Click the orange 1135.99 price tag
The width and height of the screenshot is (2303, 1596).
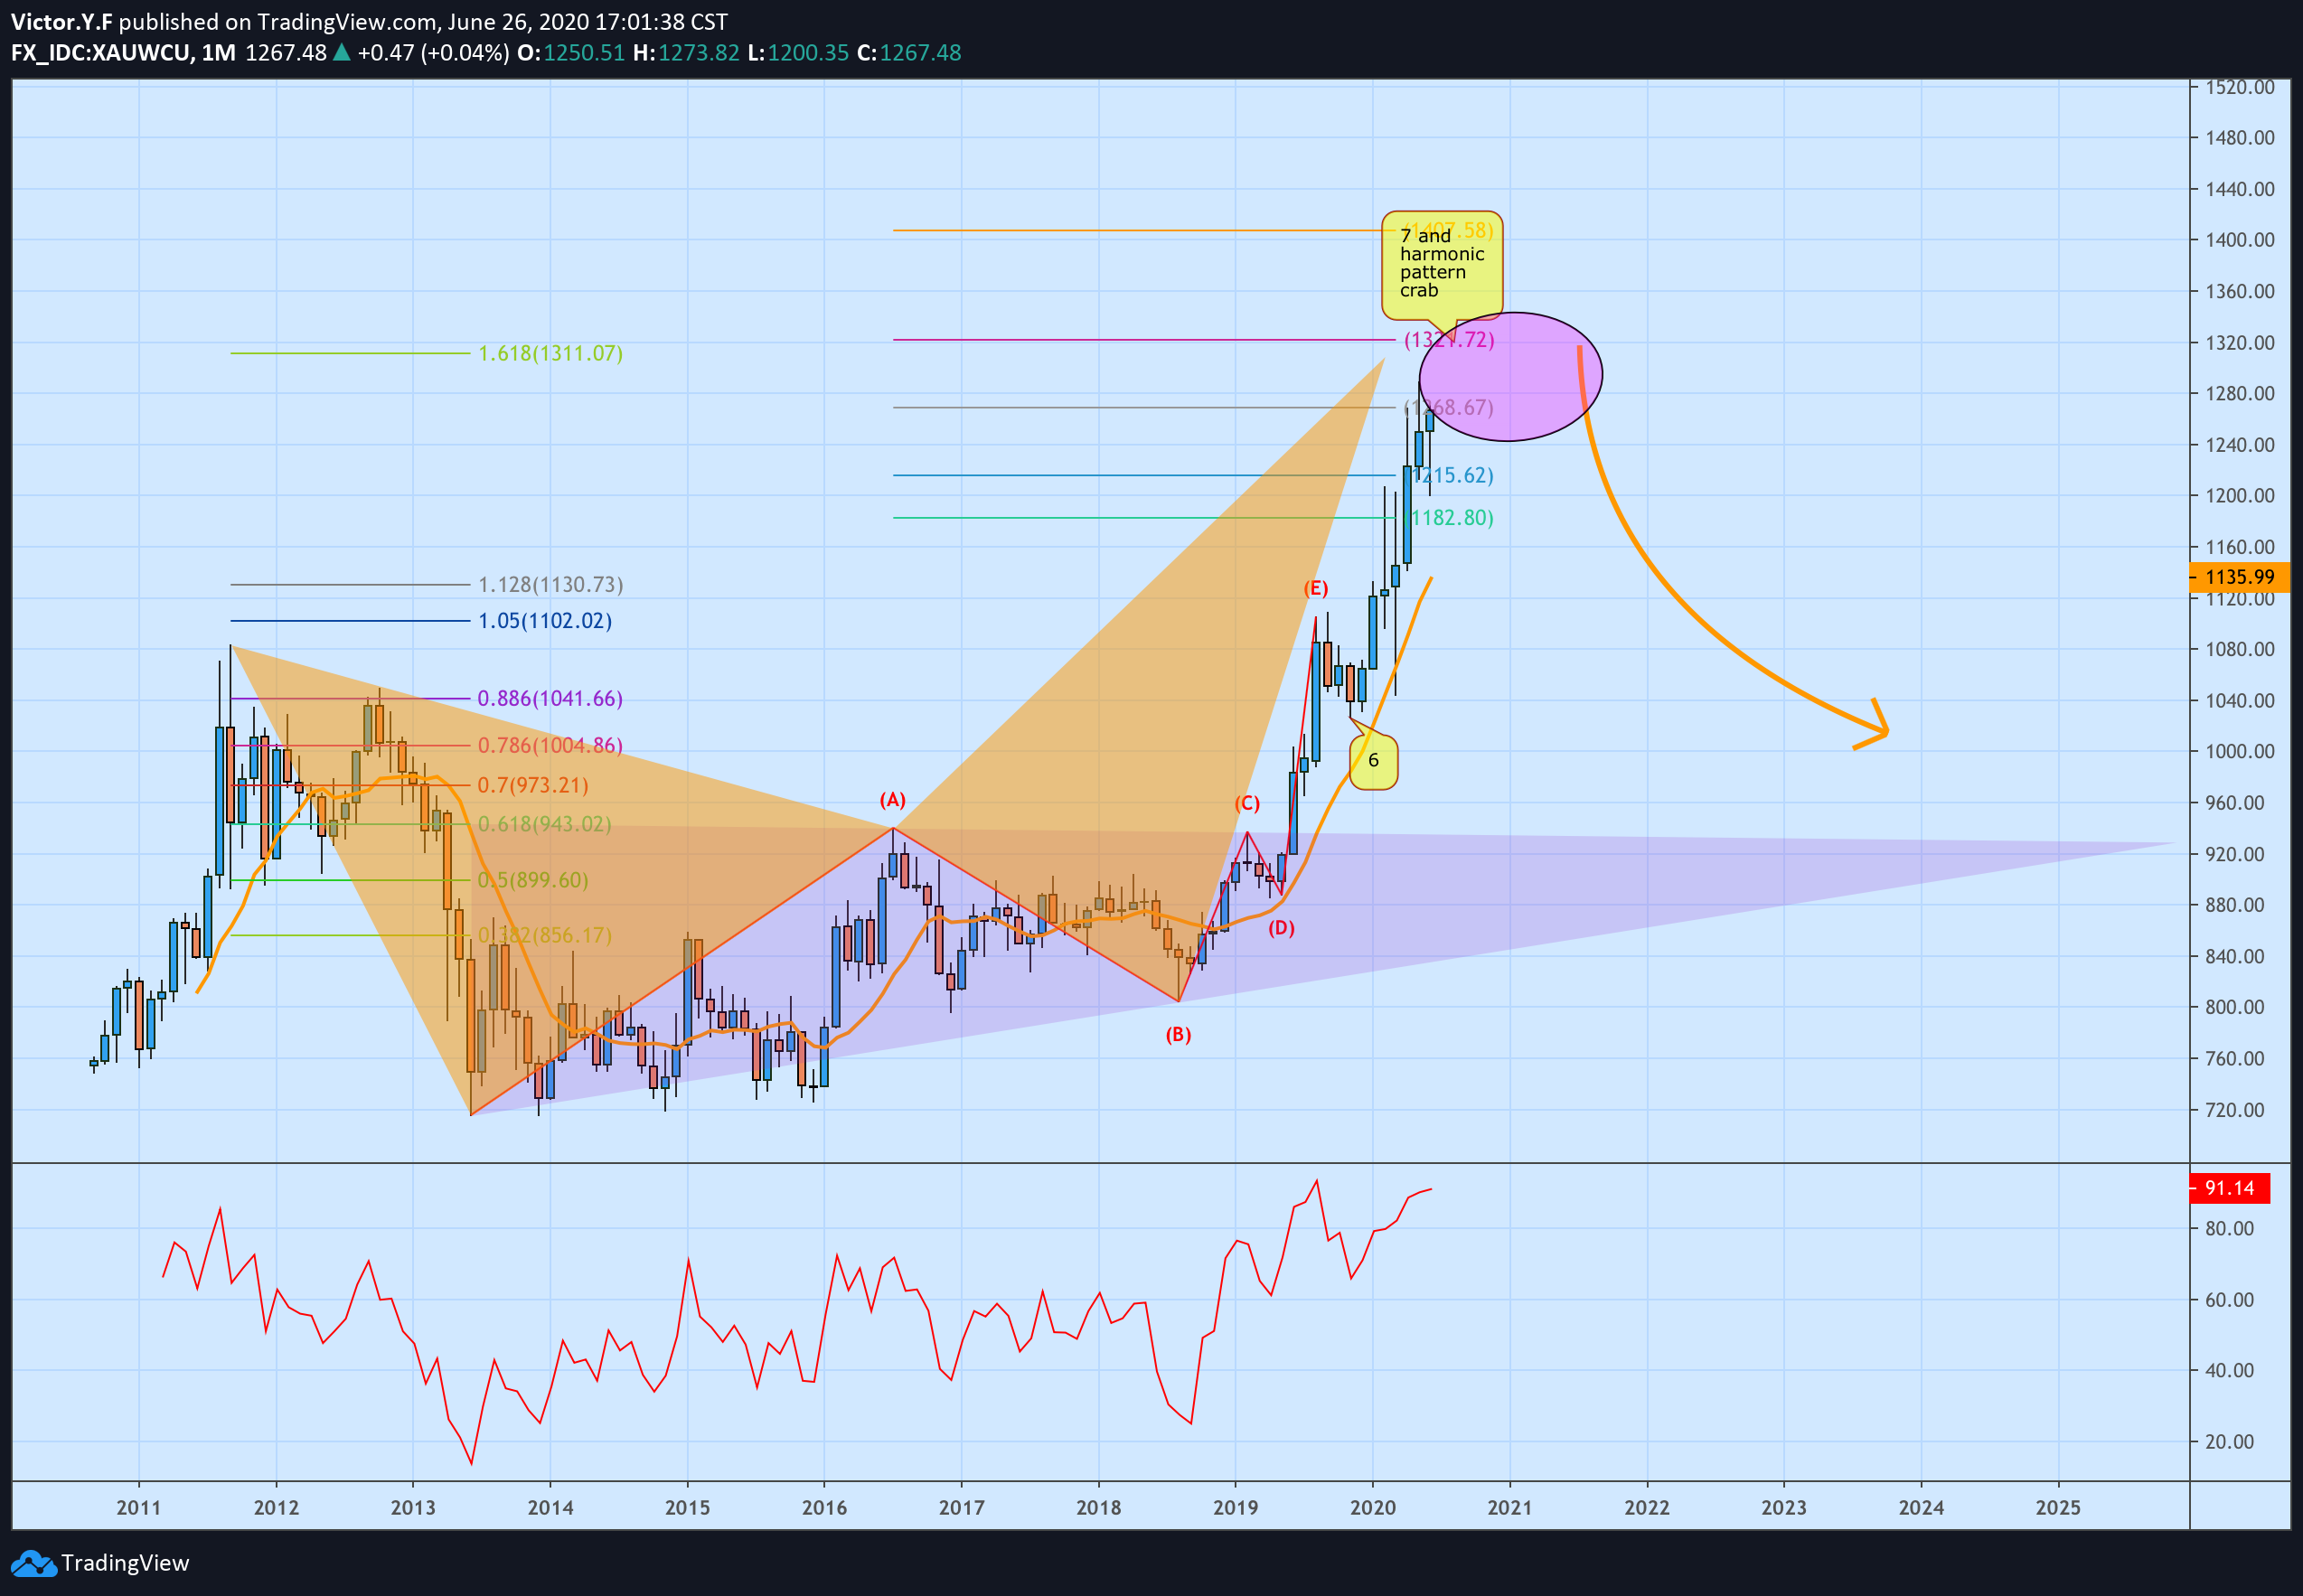(2239, 577)
